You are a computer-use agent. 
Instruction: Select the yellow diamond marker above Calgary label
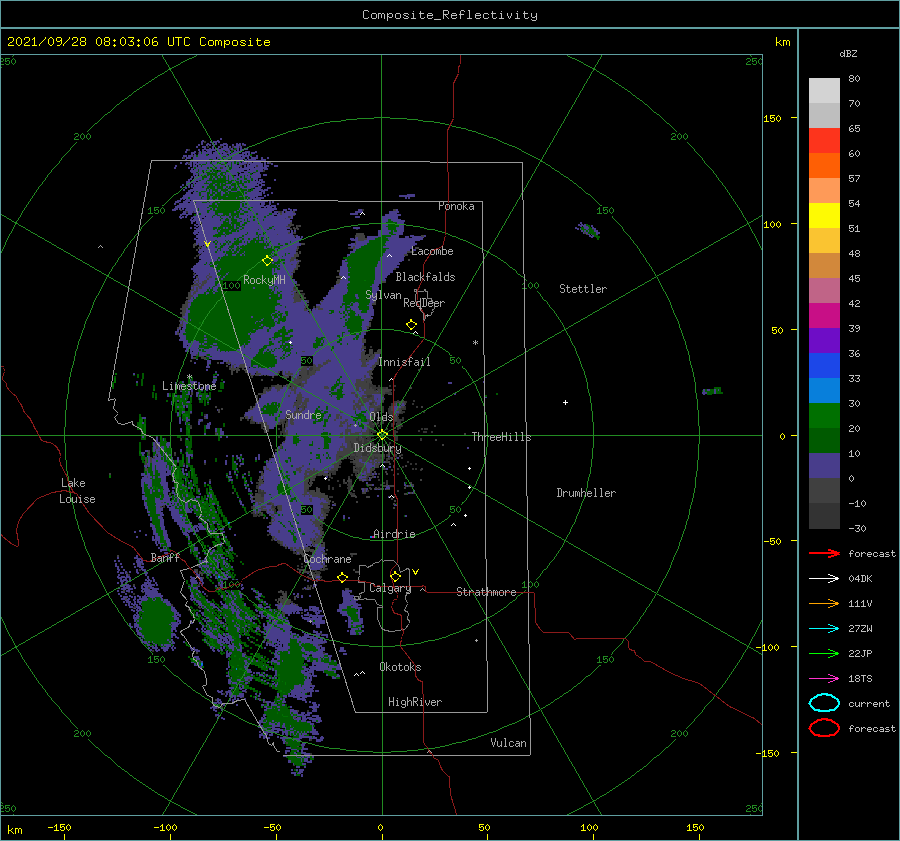(395, 576)
